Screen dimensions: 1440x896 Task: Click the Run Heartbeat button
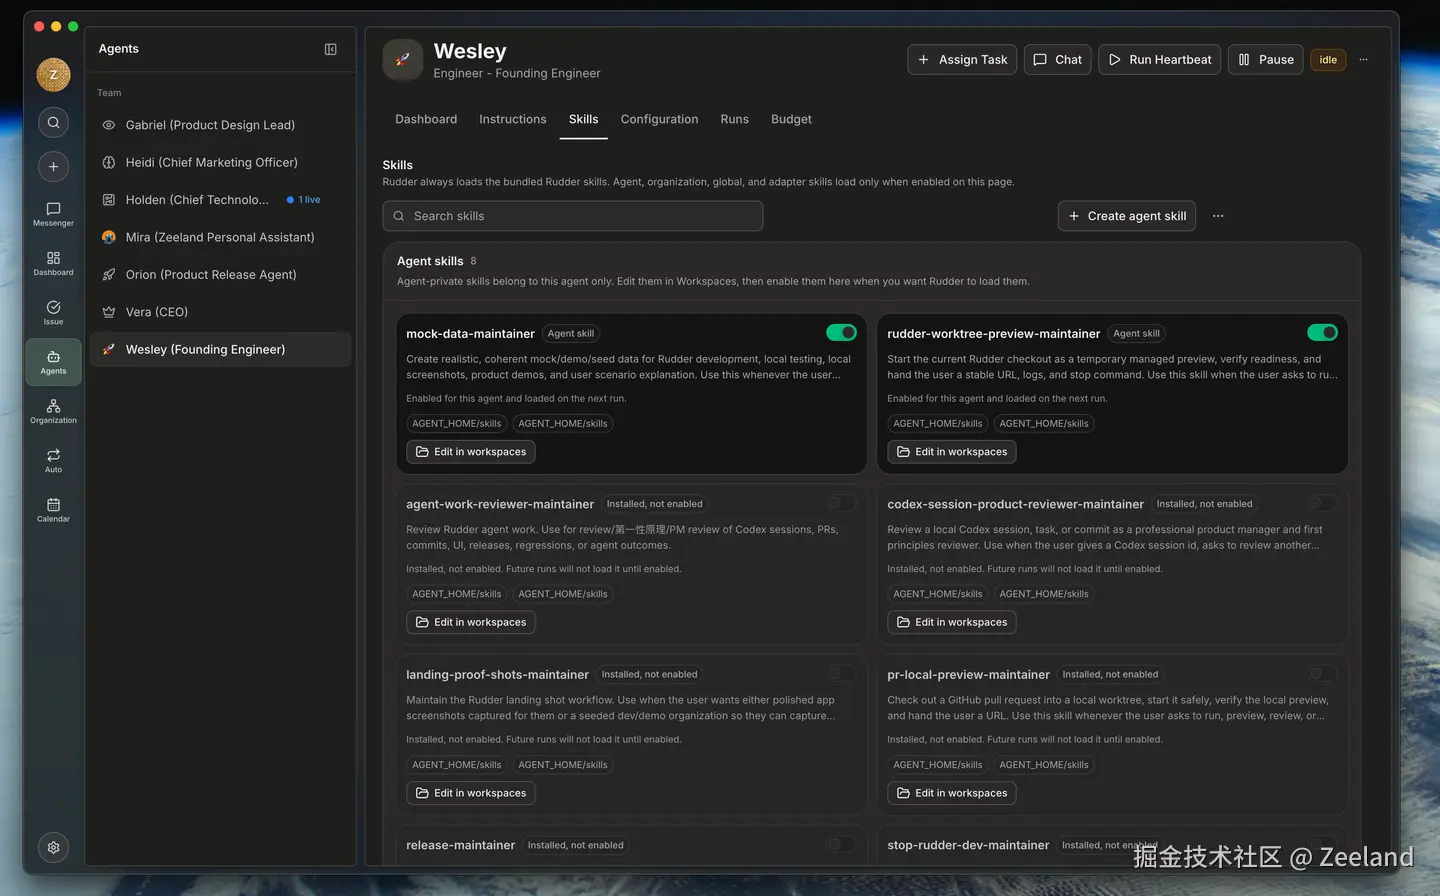point(1160,60)
